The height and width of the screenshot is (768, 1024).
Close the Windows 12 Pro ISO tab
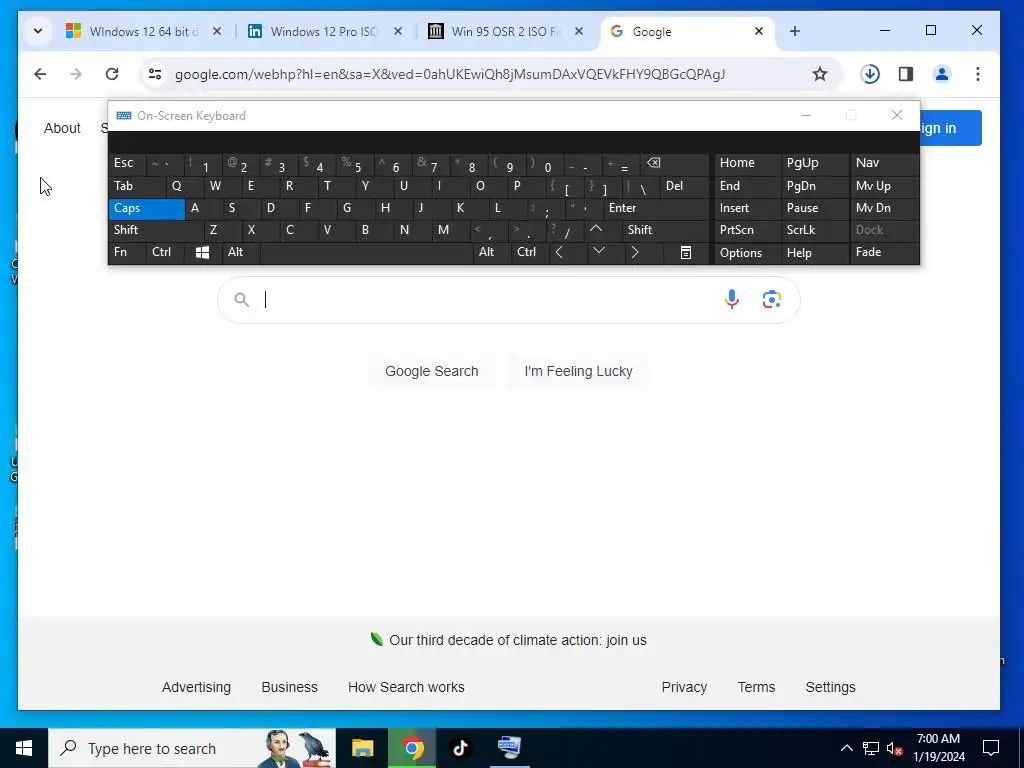coord(398,31)
